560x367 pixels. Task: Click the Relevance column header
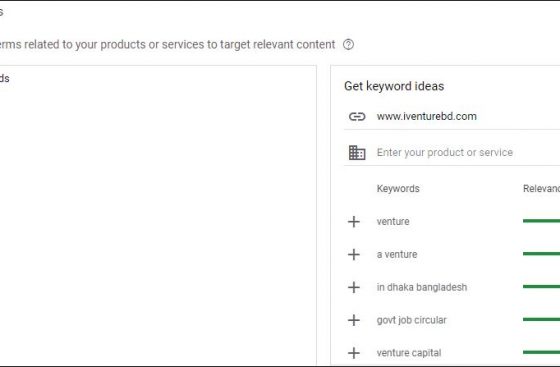pos(541,188)
